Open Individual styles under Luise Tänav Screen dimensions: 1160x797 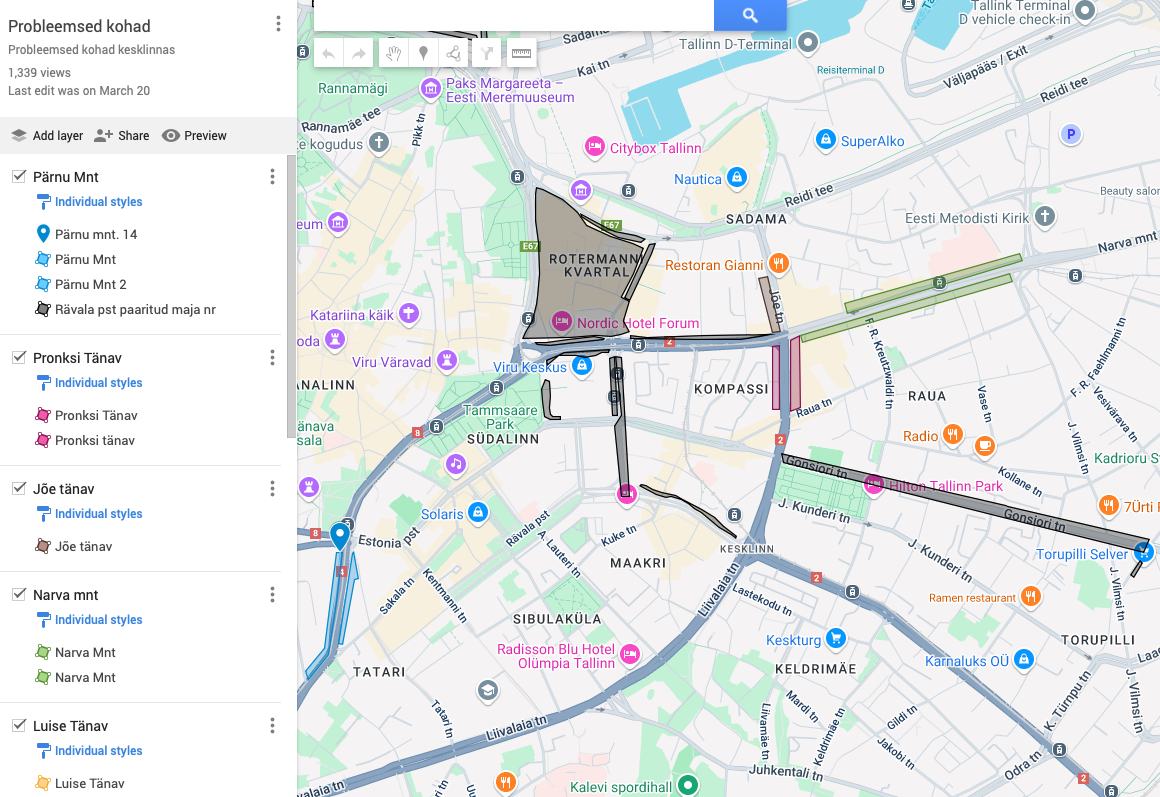coord(90,750)
